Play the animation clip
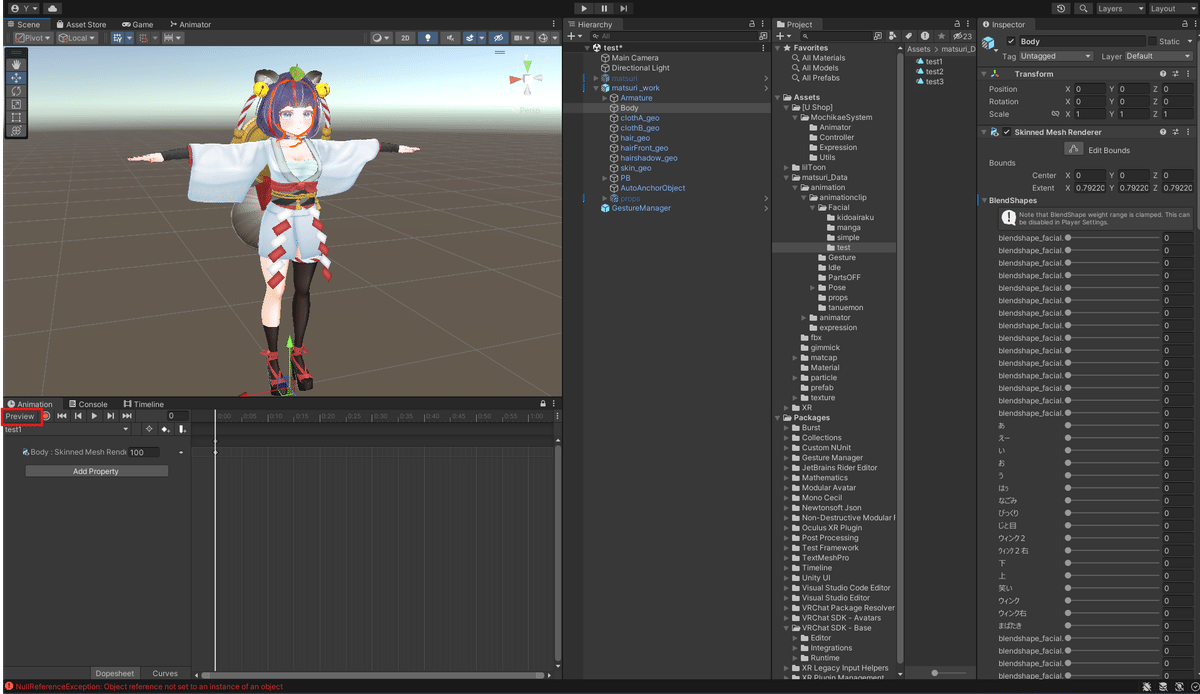This screenshot has width=1200, height=694. click(x=94, y=416)
